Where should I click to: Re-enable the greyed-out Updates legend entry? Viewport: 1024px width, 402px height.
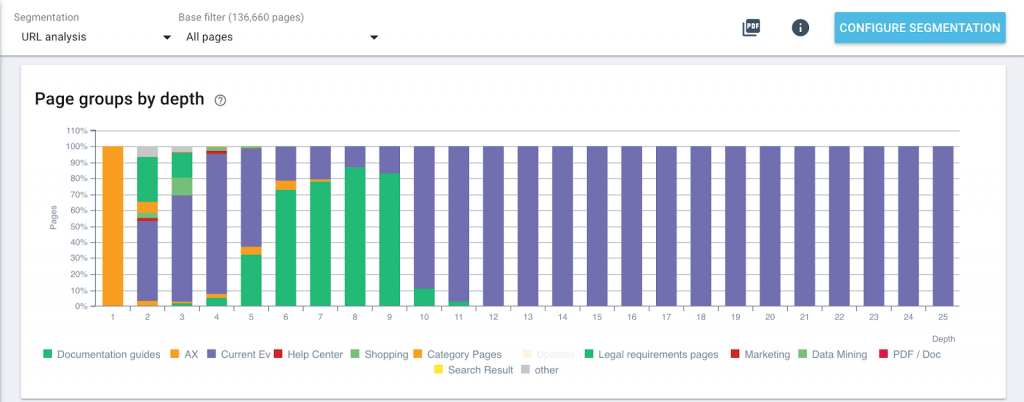(548, 354)
